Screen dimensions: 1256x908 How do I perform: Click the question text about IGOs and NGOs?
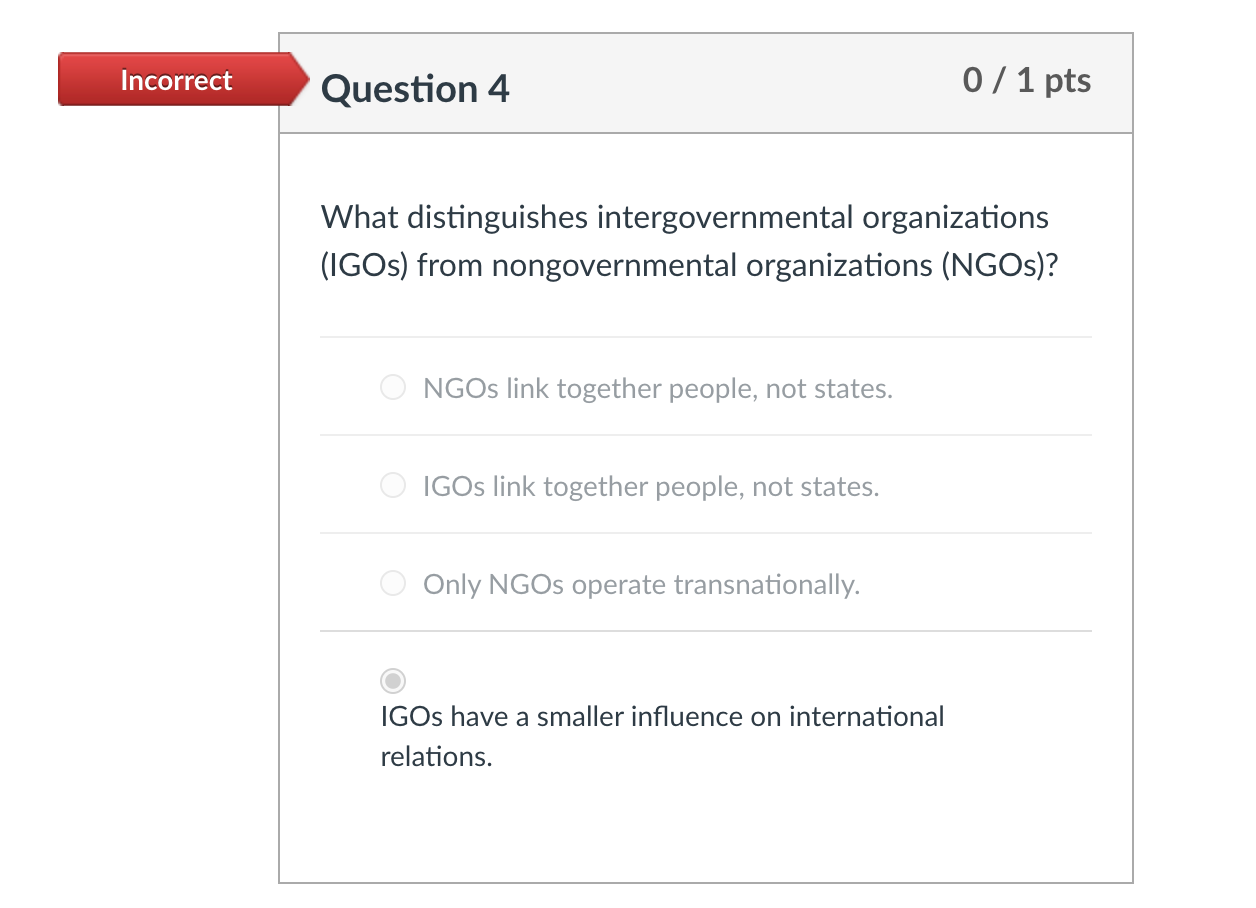click(x=690, y=241)
